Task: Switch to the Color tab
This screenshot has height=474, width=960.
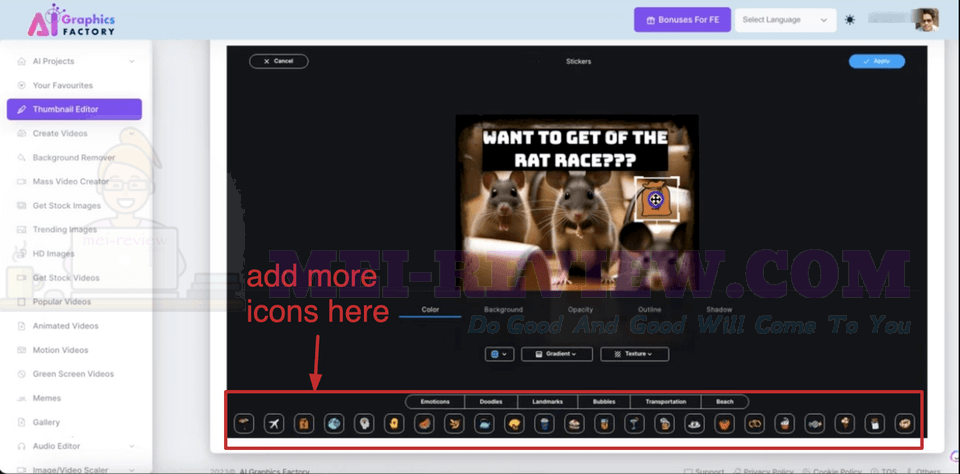Action: point(430,310)
